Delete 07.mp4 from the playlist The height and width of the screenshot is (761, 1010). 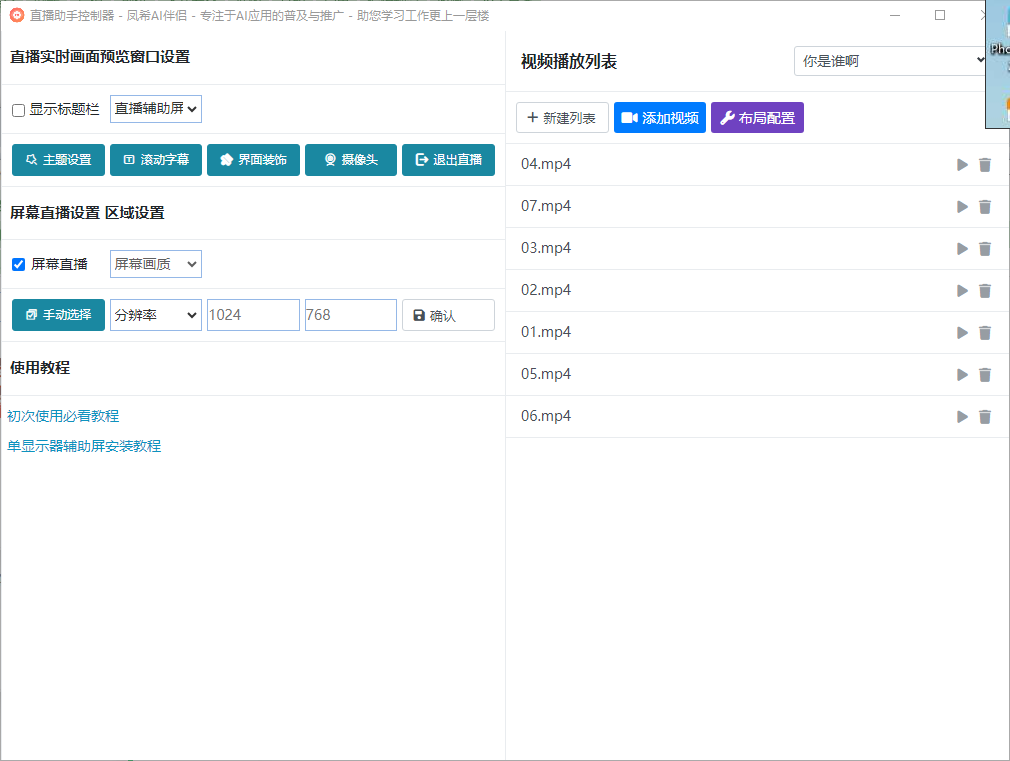[985, 207]
